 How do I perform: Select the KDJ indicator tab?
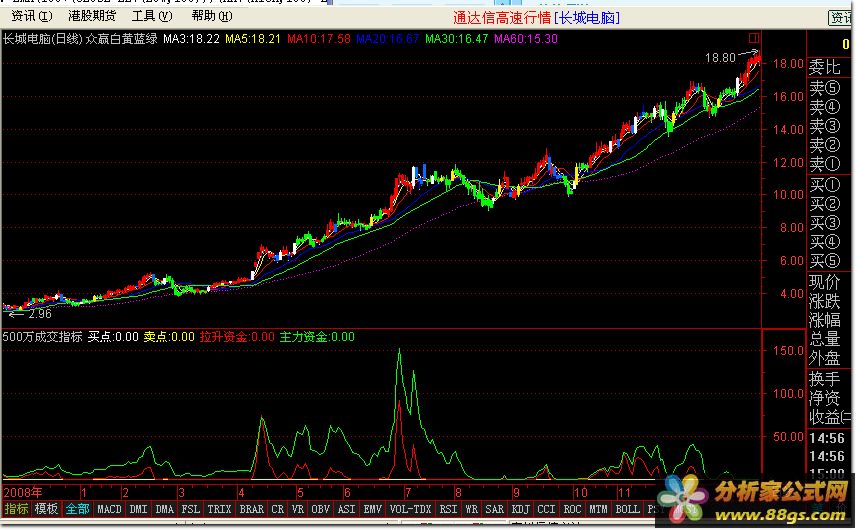520,509
